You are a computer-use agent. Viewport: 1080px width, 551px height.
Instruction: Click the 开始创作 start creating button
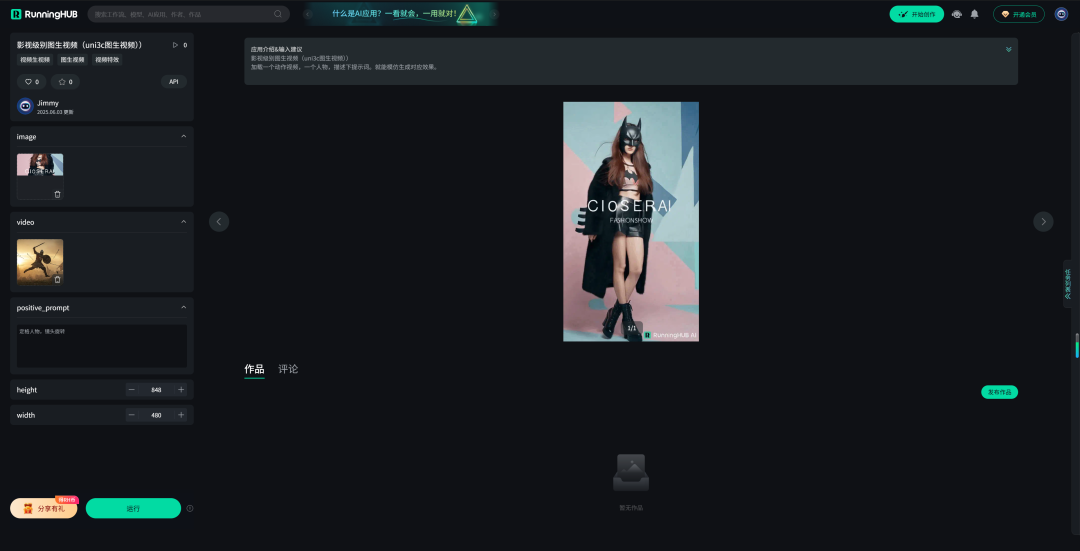pos(916,14)
